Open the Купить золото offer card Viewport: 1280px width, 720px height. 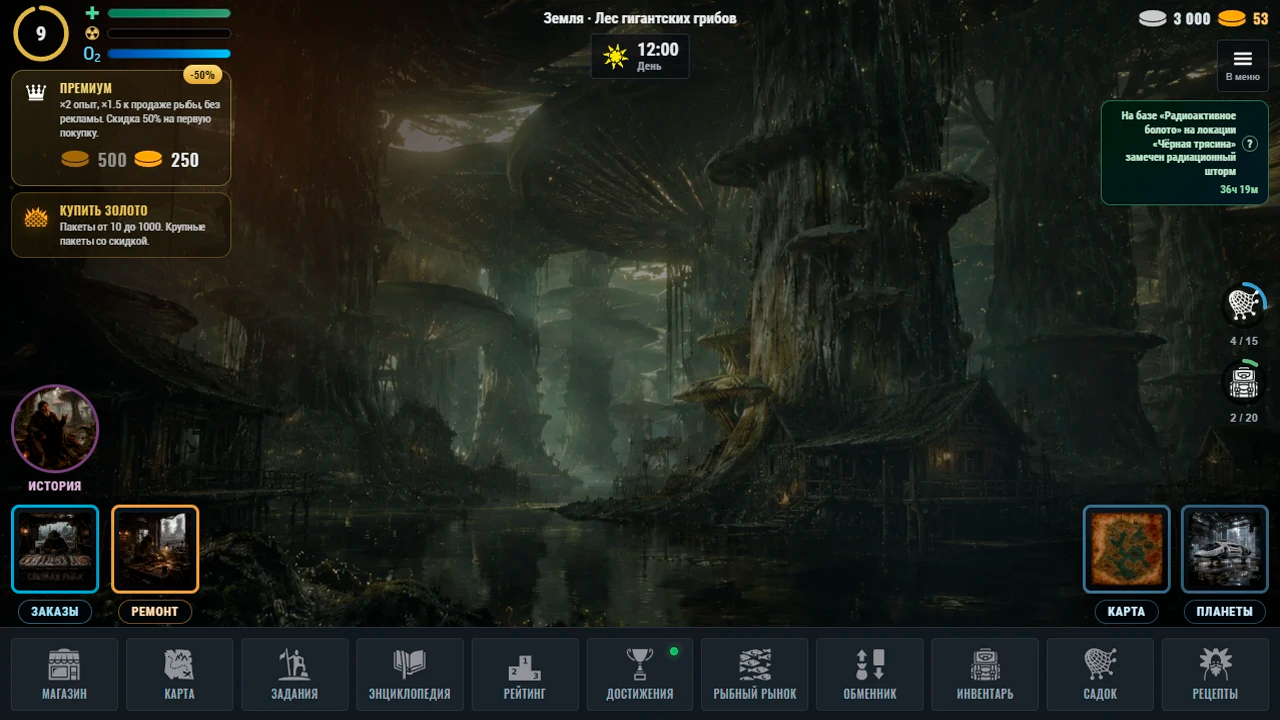(x=121, y=225)
